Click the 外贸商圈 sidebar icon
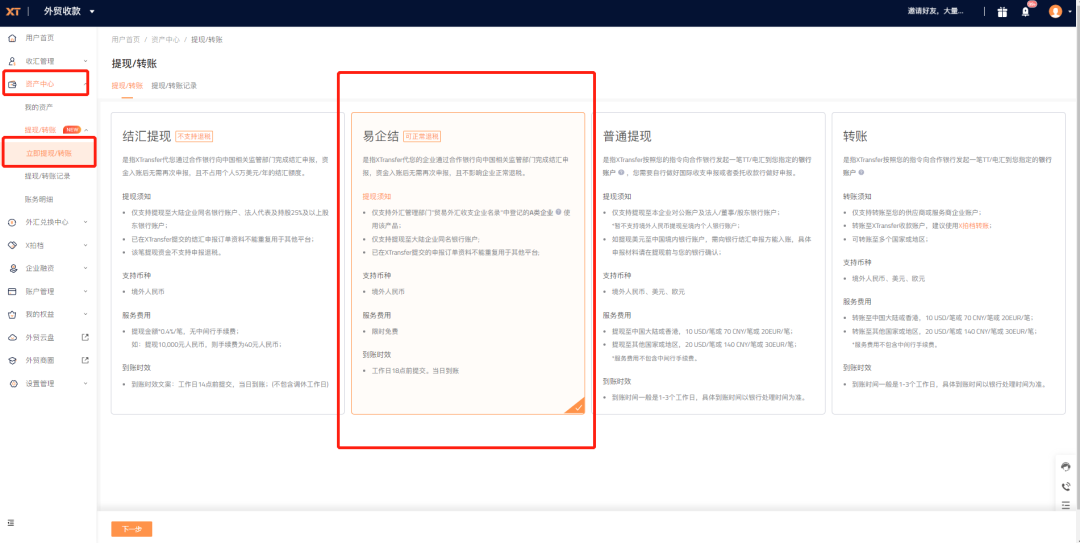 coord(12,360)
